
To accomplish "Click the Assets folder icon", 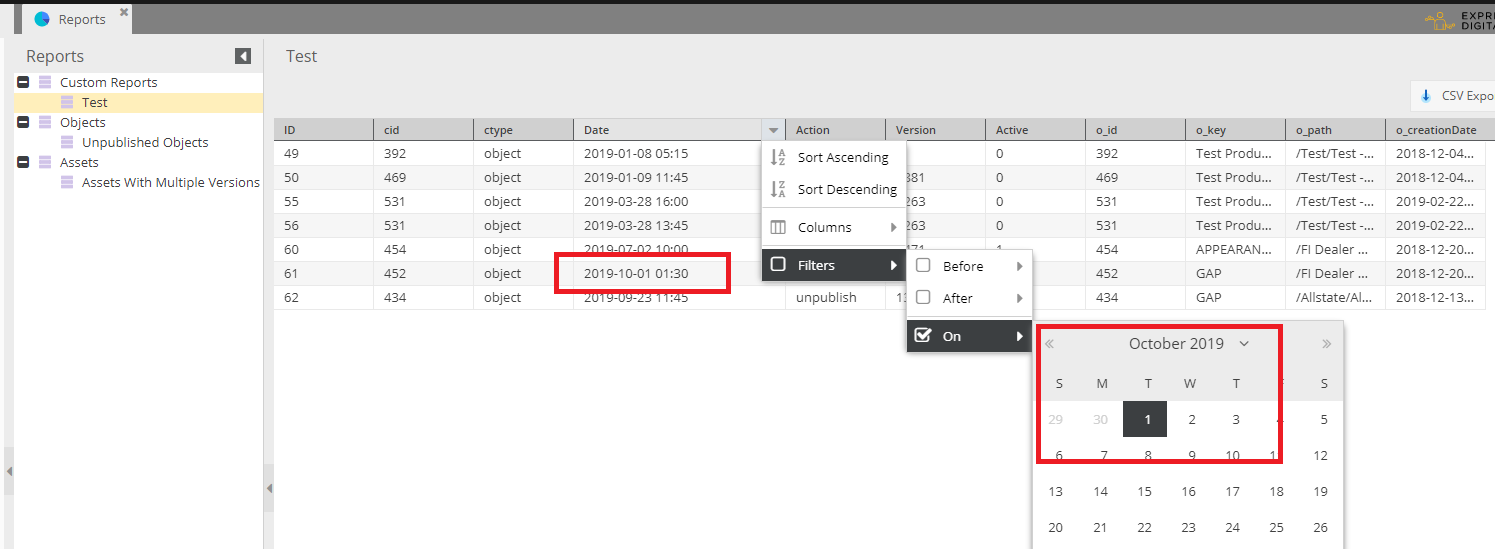I will pyautogui.click(x=45, y=162).
